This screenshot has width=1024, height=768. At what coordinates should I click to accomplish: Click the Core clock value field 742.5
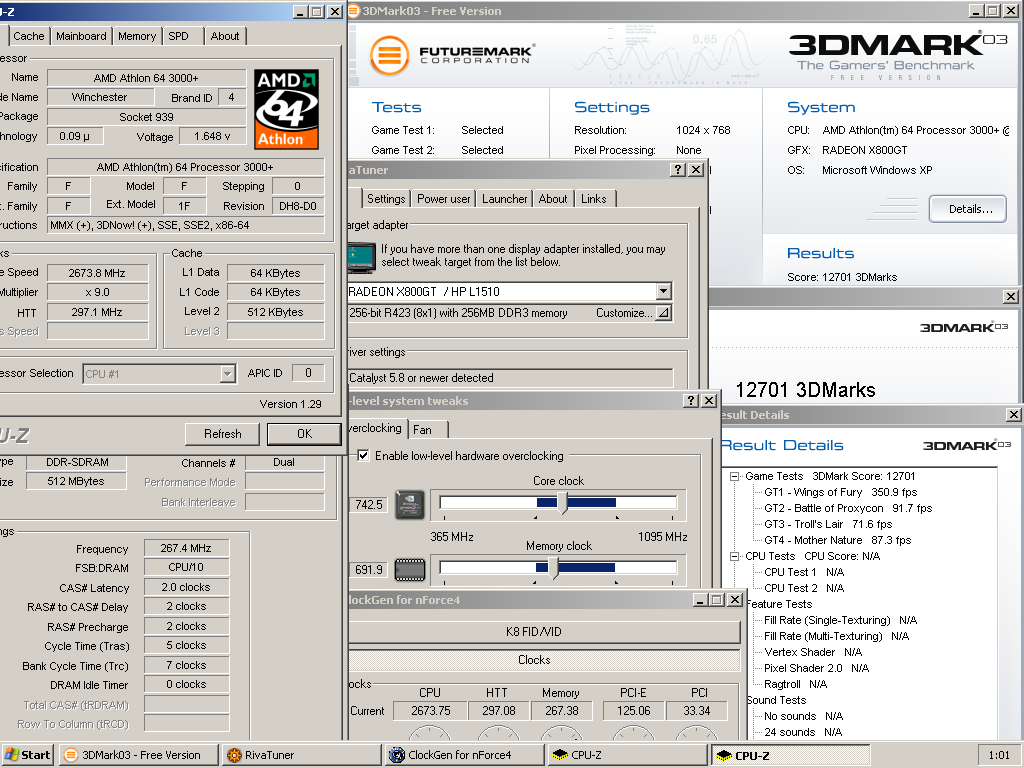tap(369, 505)
